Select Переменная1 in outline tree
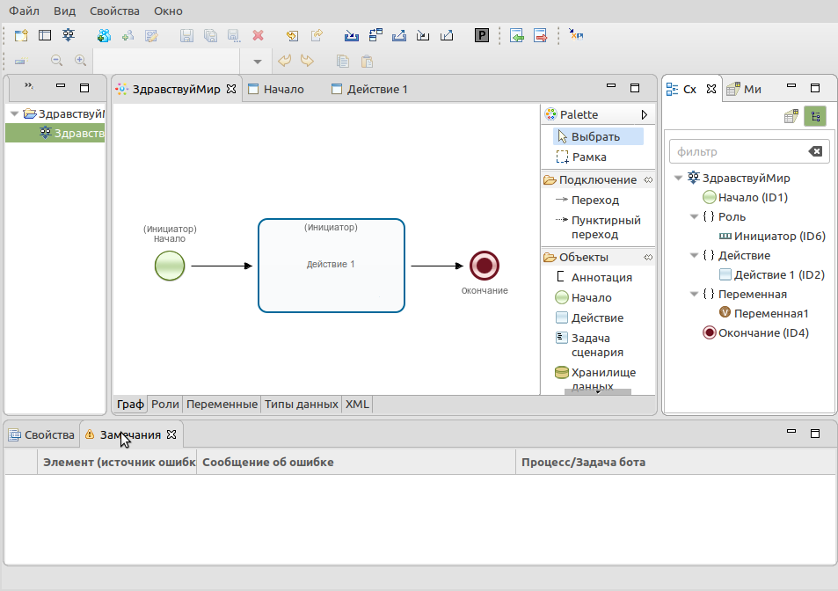The width and height of the screenshot is (838, 591). [764, 314]
